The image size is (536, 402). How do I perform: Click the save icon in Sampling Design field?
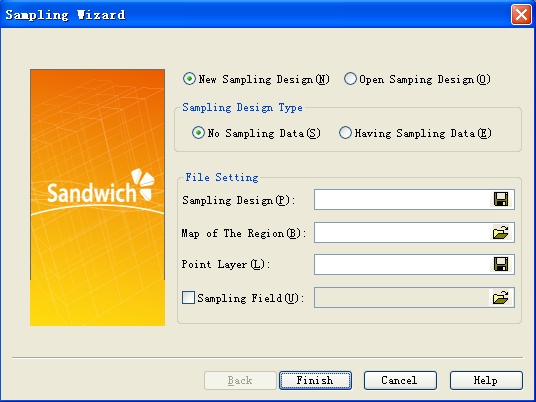point(501,199)
